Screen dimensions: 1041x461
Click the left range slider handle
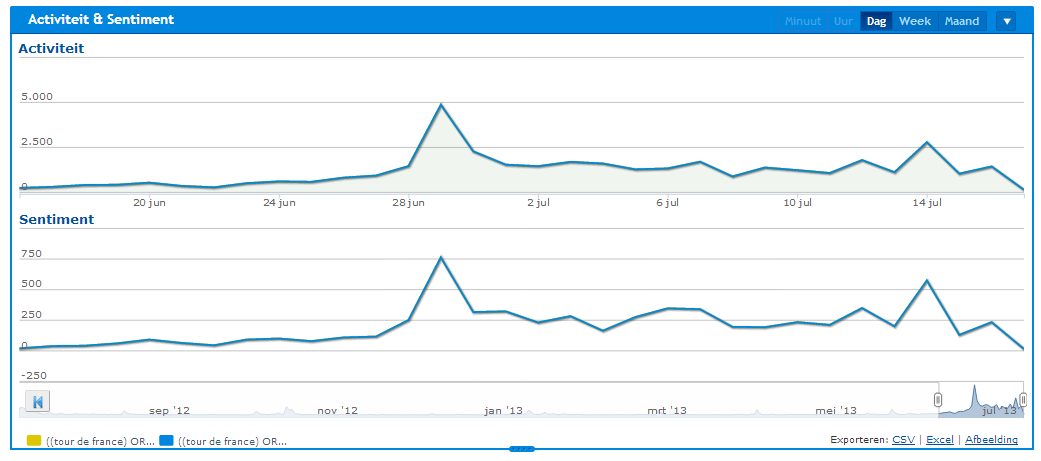(x=938, y=400)
